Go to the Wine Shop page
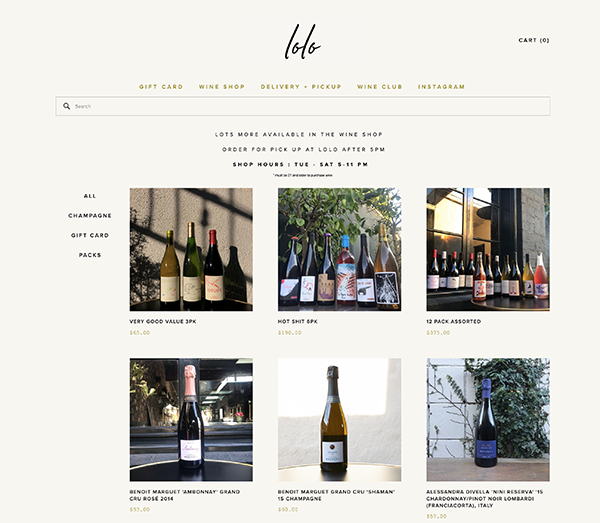Image resolution: width=600 pixels, height=523 pixels. [222, 87]
